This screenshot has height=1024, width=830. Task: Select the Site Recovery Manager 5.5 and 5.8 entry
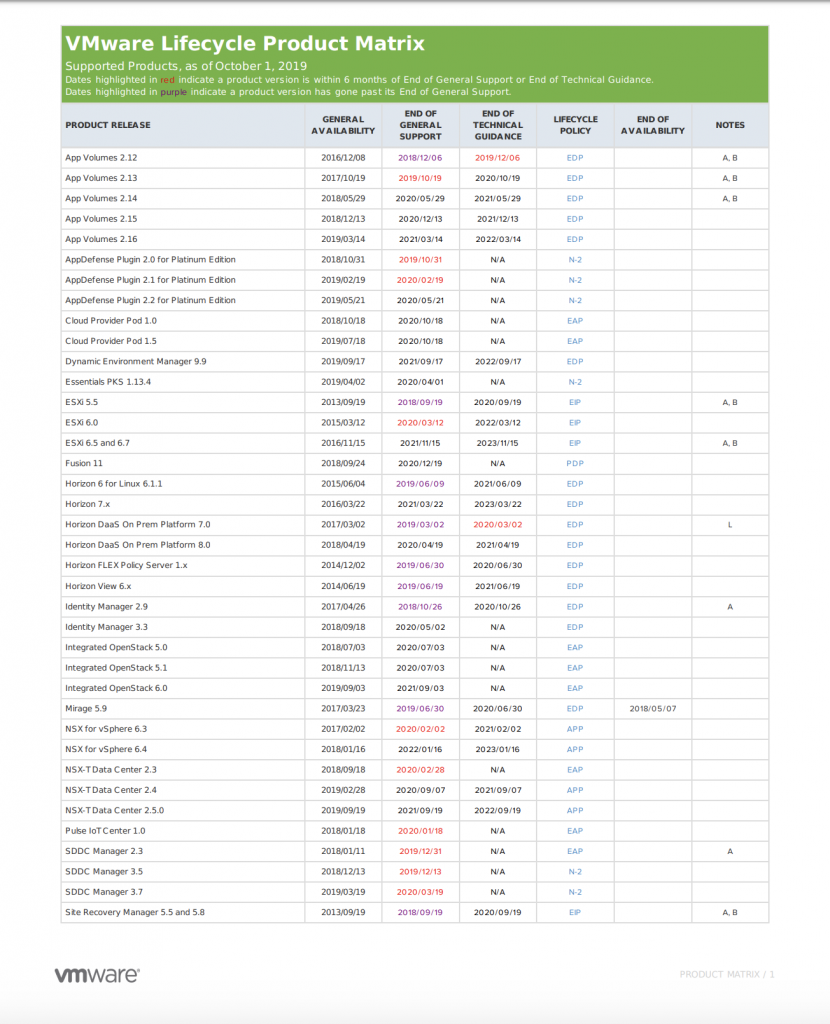(x=136, y=912)
